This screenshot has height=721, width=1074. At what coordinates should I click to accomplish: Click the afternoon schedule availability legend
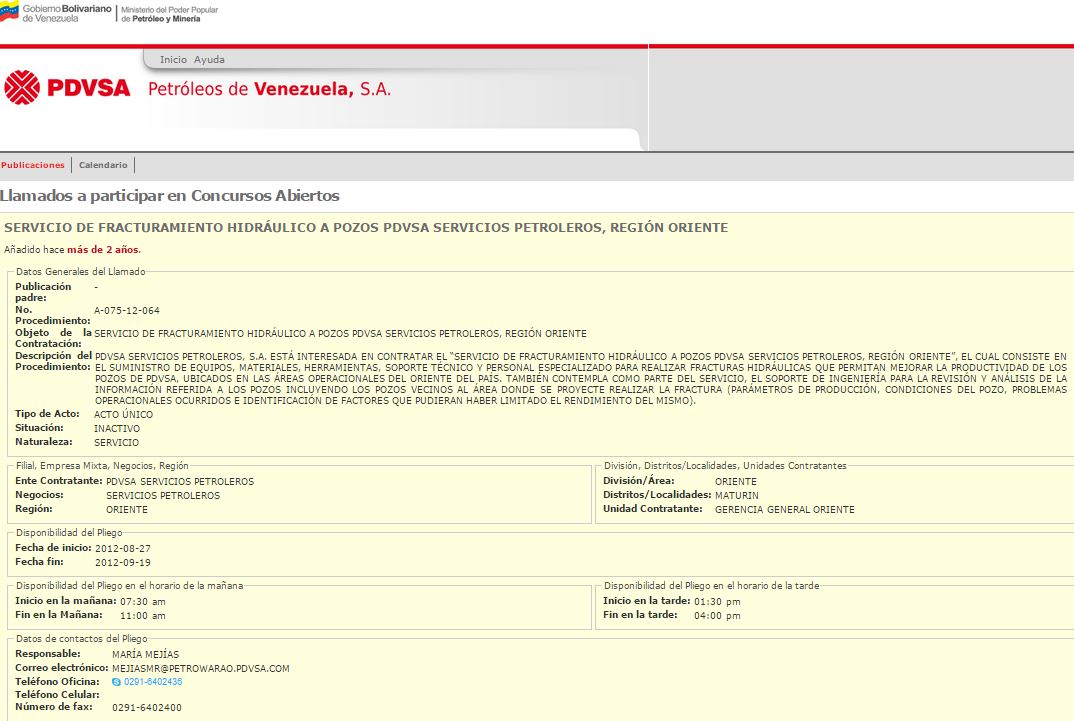[x=712, y=586]
